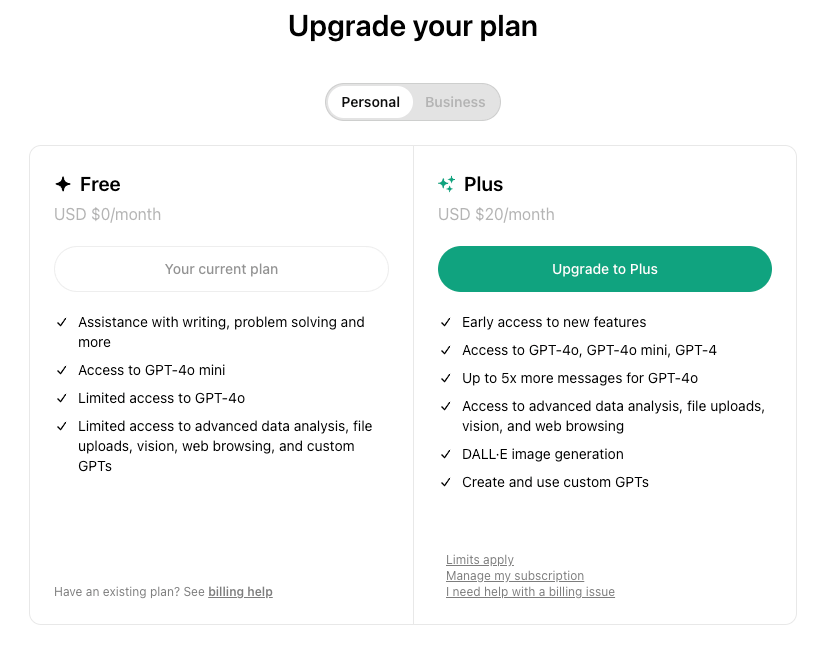The height and width of the screenshot is (646, 830).
Task: Click the "Your current plan" button
Action: [221, 269]
